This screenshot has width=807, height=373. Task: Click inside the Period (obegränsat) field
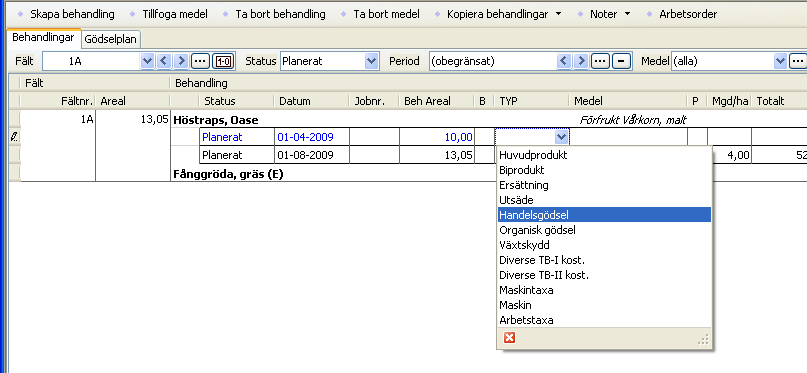(493, 61)
